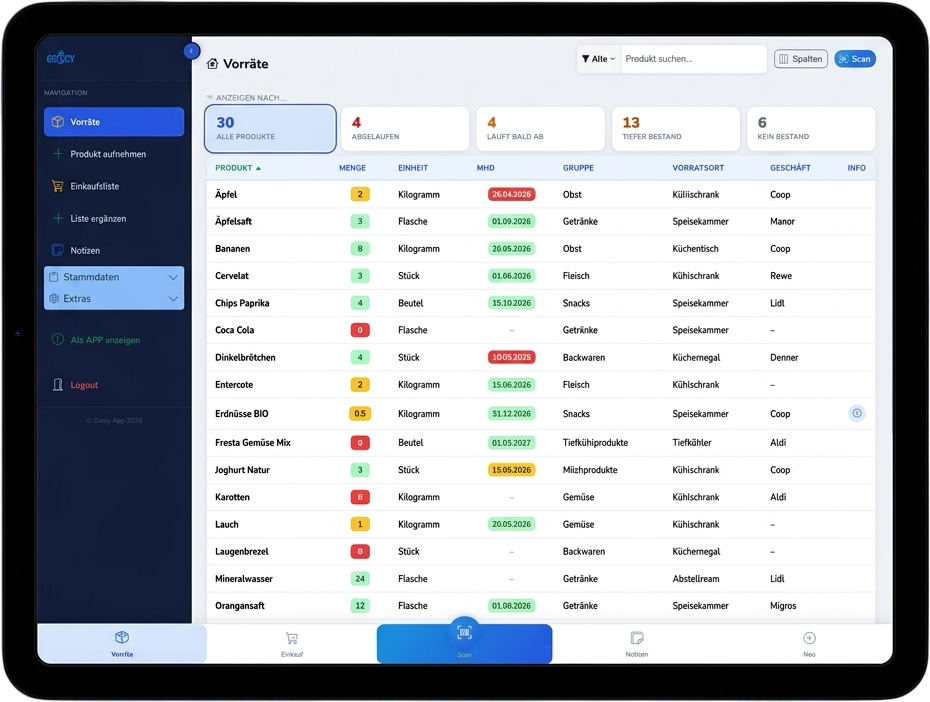The width and height of the screenshot is (930, 702).
Task: Open Produkt aufnehmen in the sidebar
Action: 114,154
